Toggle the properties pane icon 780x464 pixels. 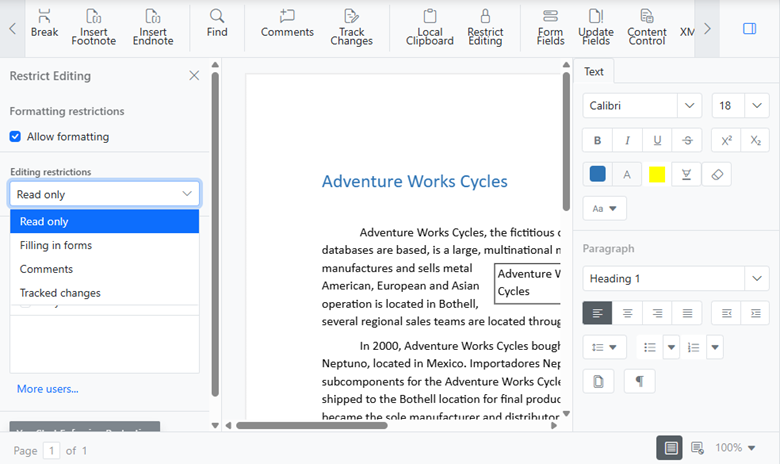pyautogui.click(x=750, y=29)
